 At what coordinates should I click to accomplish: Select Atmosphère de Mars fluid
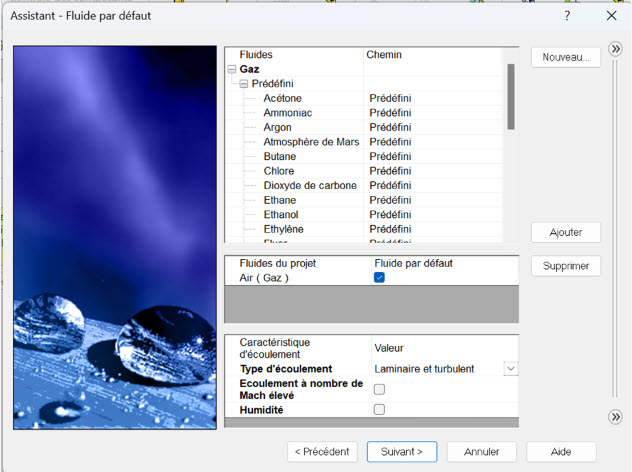[311, 142]
